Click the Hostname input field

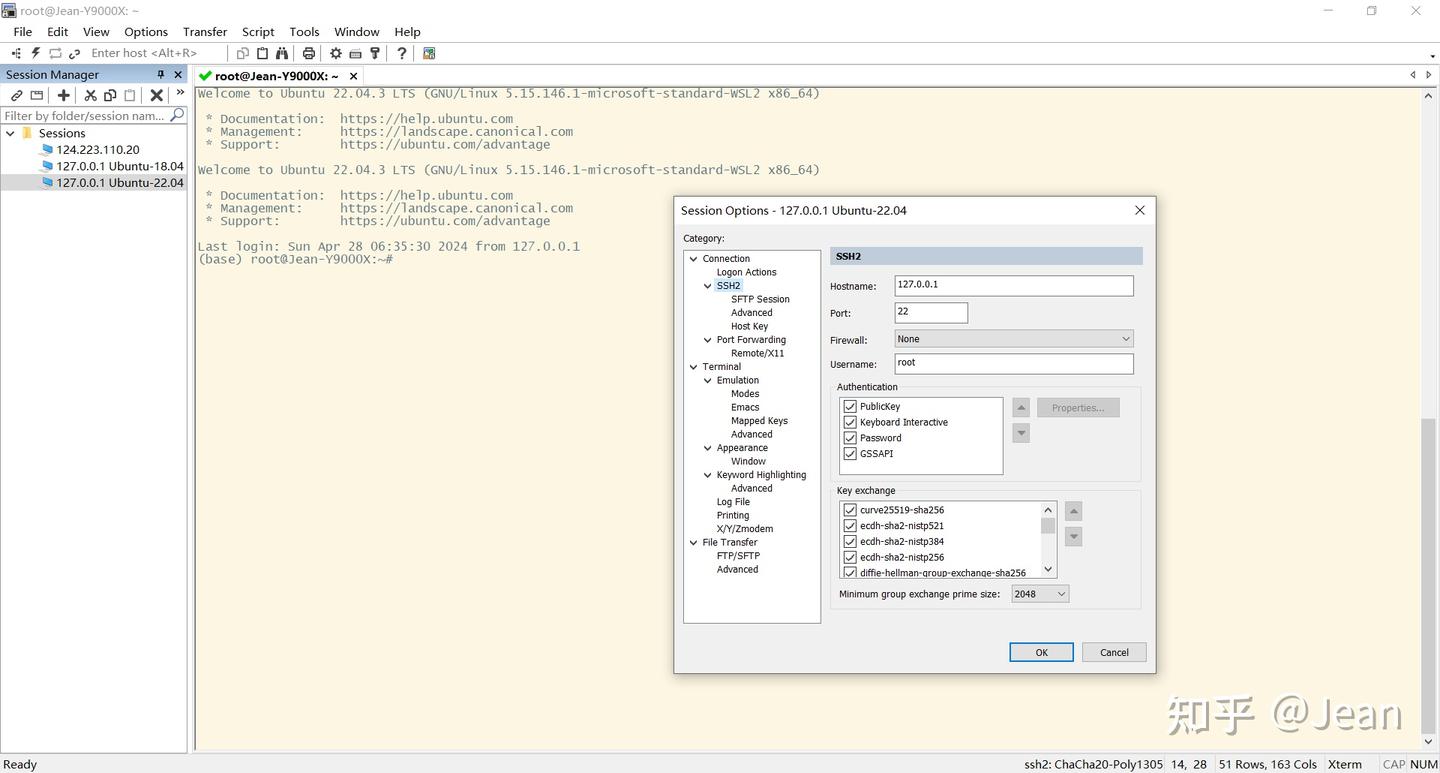click(1013, 285)
